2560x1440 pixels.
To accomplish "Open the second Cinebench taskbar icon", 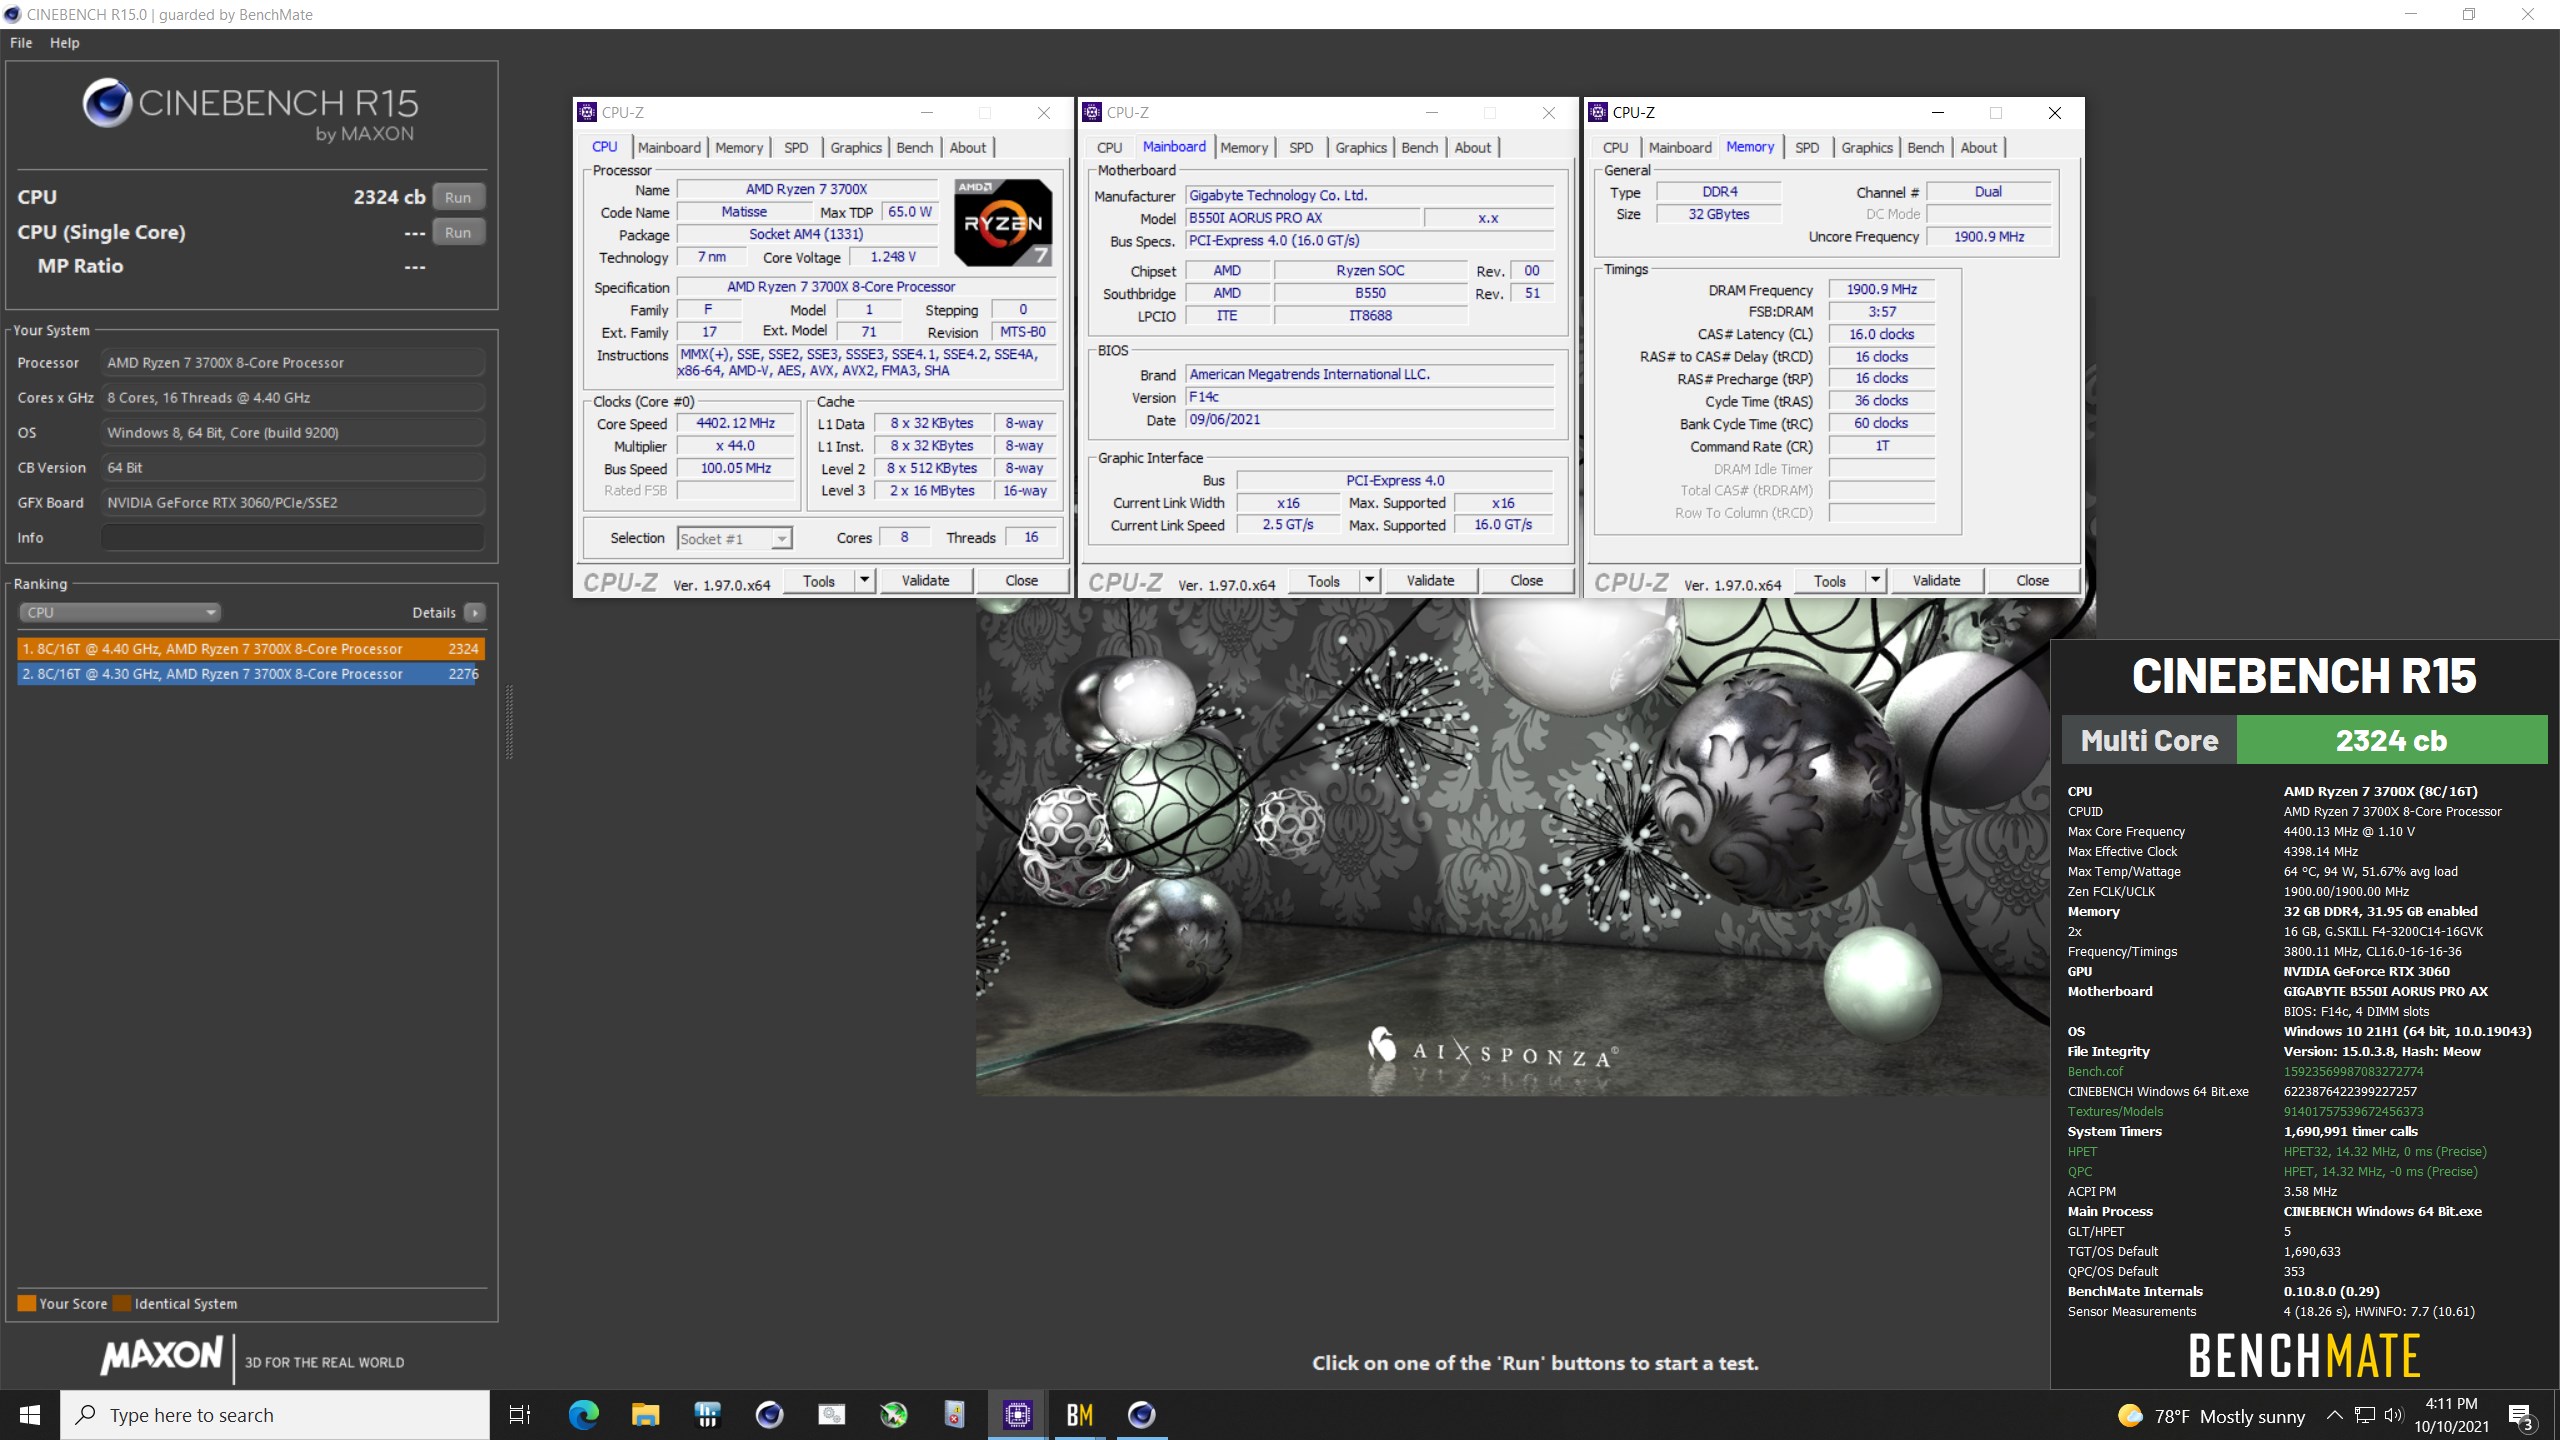I will click(x=1141, y=1414).
